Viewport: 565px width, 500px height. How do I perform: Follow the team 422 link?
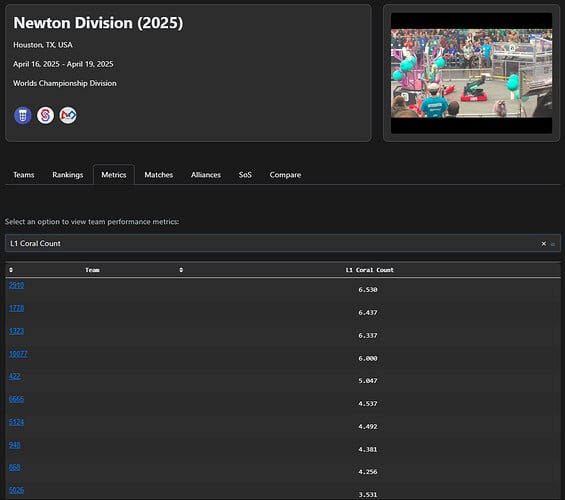click(14, 376)
